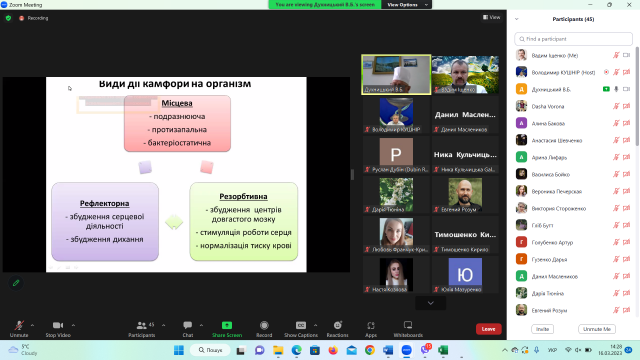
Task: Click Task View icon on the taskbar
Action: click(x=241, y=350)
